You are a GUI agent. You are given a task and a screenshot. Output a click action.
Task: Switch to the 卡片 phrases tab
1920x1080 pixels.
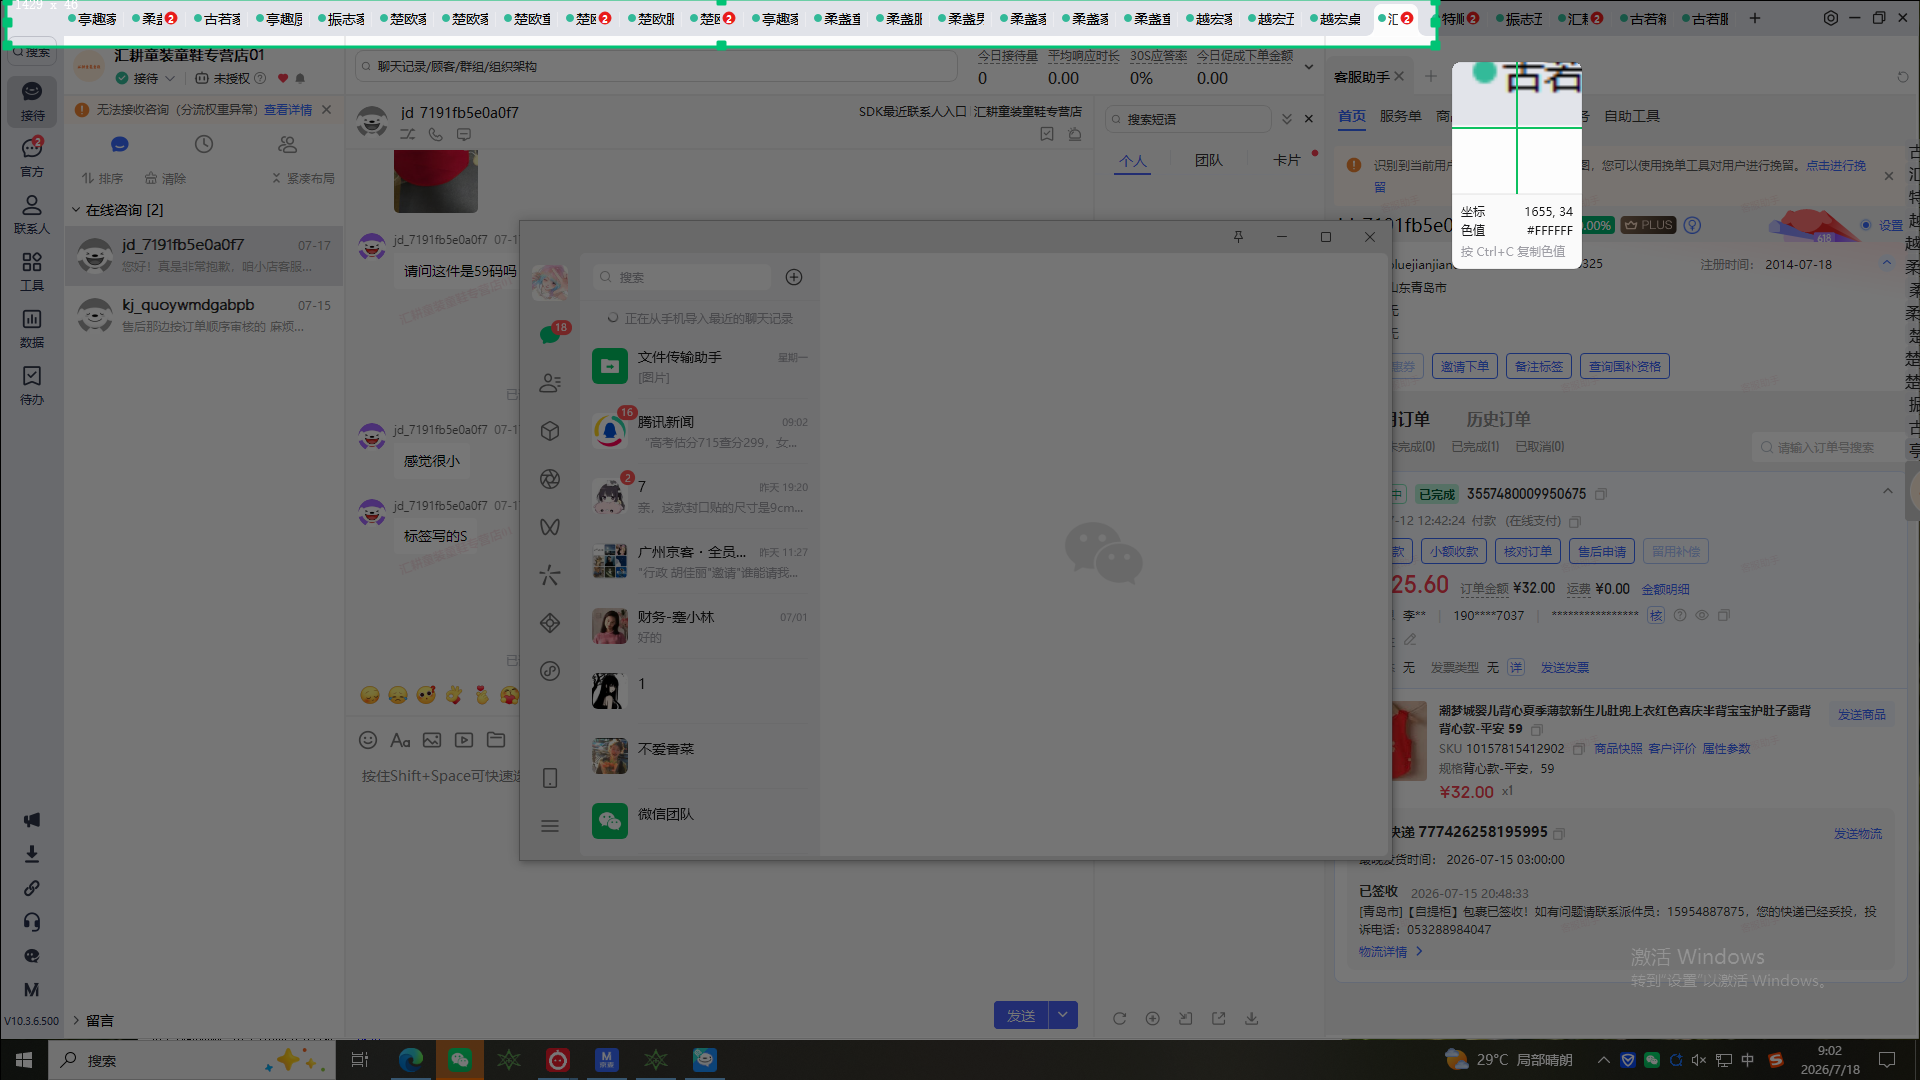tap(1287, 161)
